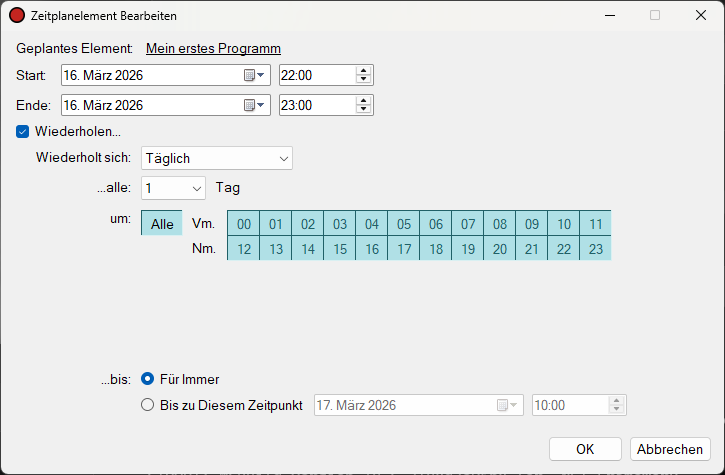Image resolution: width=725 pixels, height=475 pixels.
Task: Toggle hour 22 in the Nm. row
Action: (564, 249)
